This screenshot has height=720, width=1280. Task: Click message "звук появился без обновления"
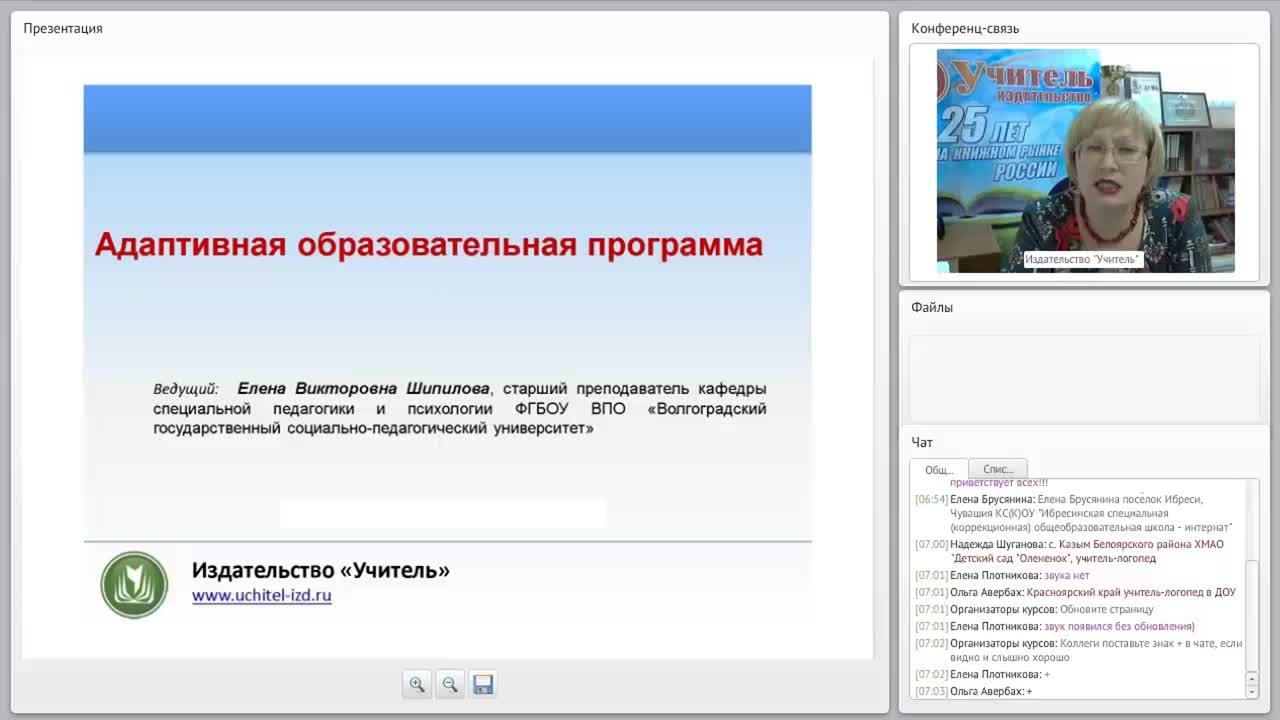pyautogui.click(x=1055, y=626)
